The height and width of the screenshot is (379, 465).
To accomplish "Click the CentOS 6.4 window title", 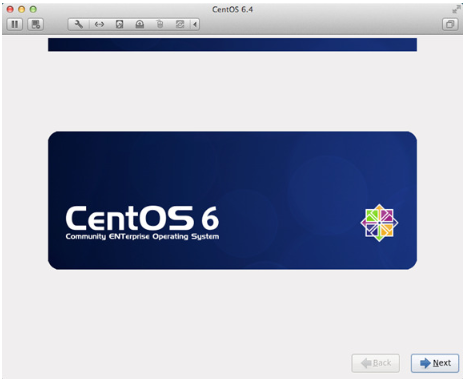I will [233, 9].
